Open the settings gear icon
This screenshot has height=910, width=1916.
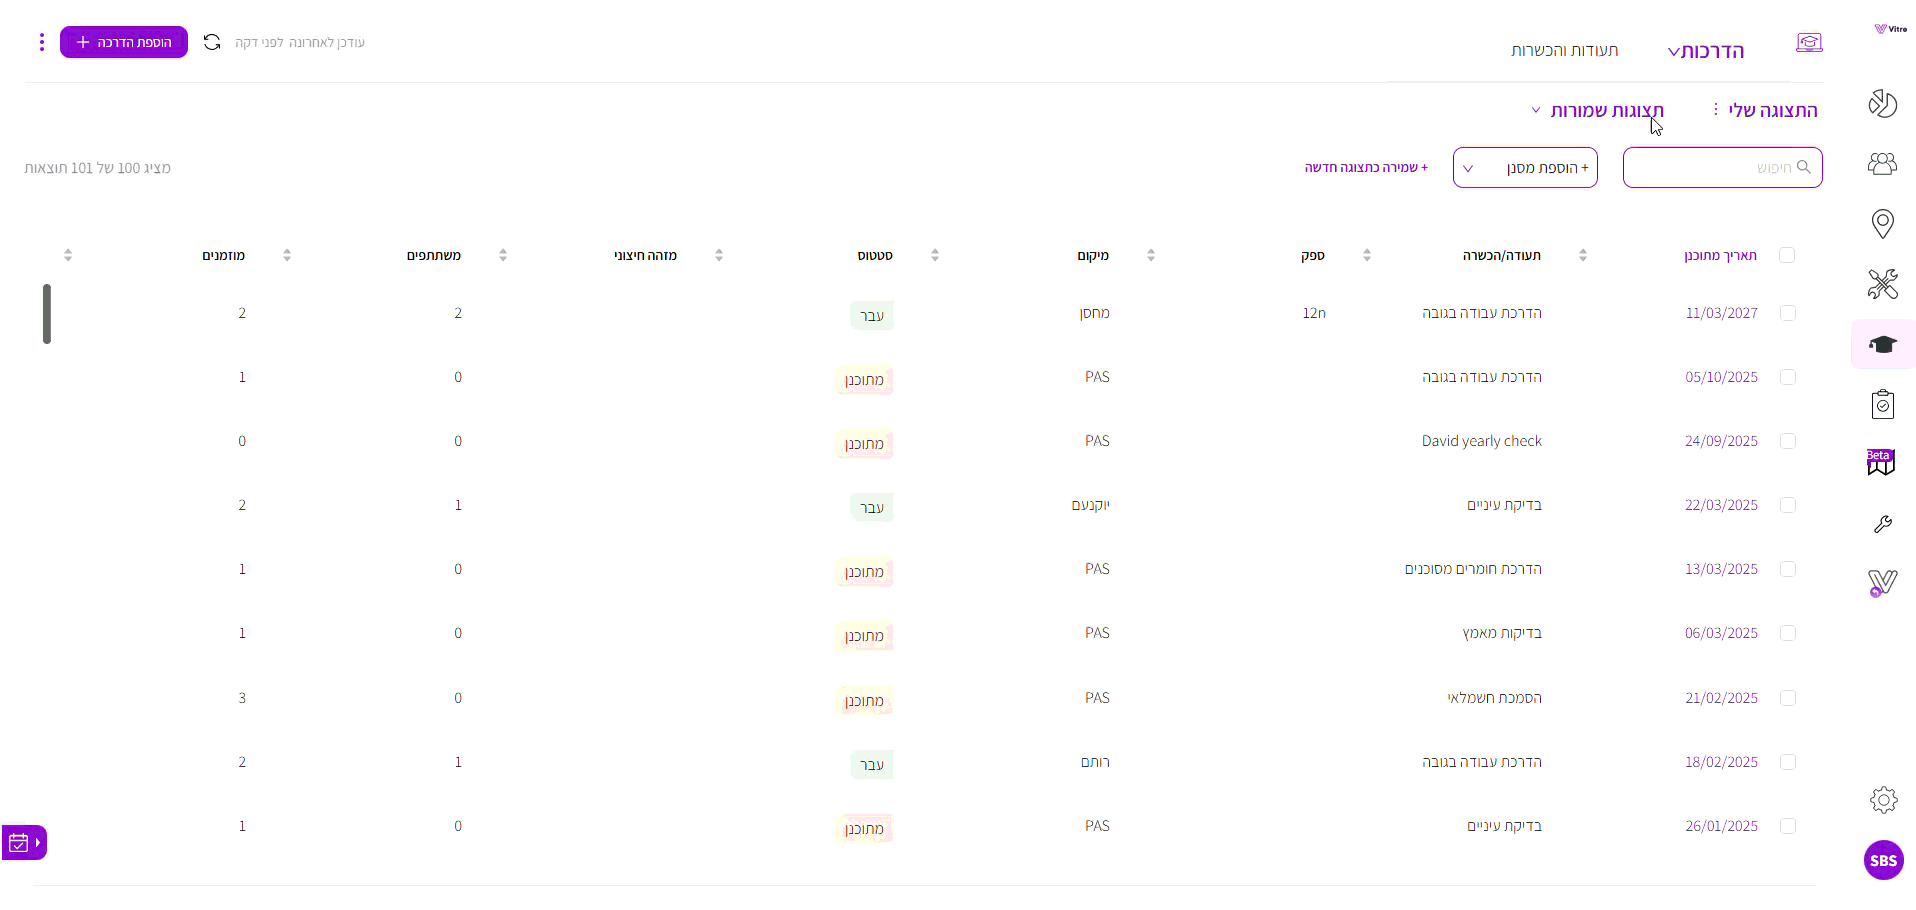[x=1884, y=800]
